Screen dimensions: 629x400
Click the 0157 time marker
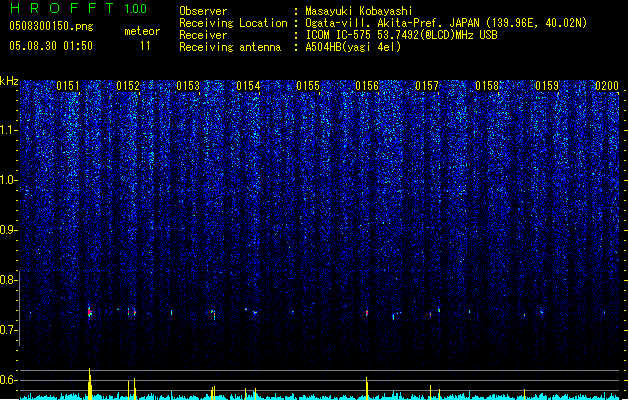pos(427,86)
